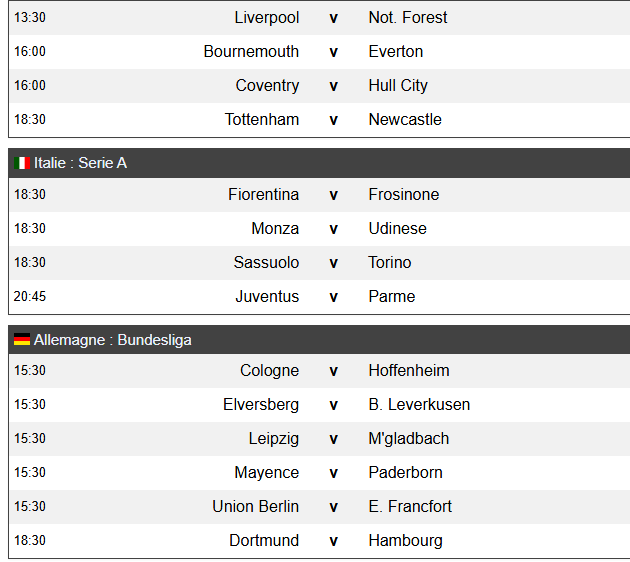Click the German flag icon
This screenshot has width=630, height=562.
[22, 340]
